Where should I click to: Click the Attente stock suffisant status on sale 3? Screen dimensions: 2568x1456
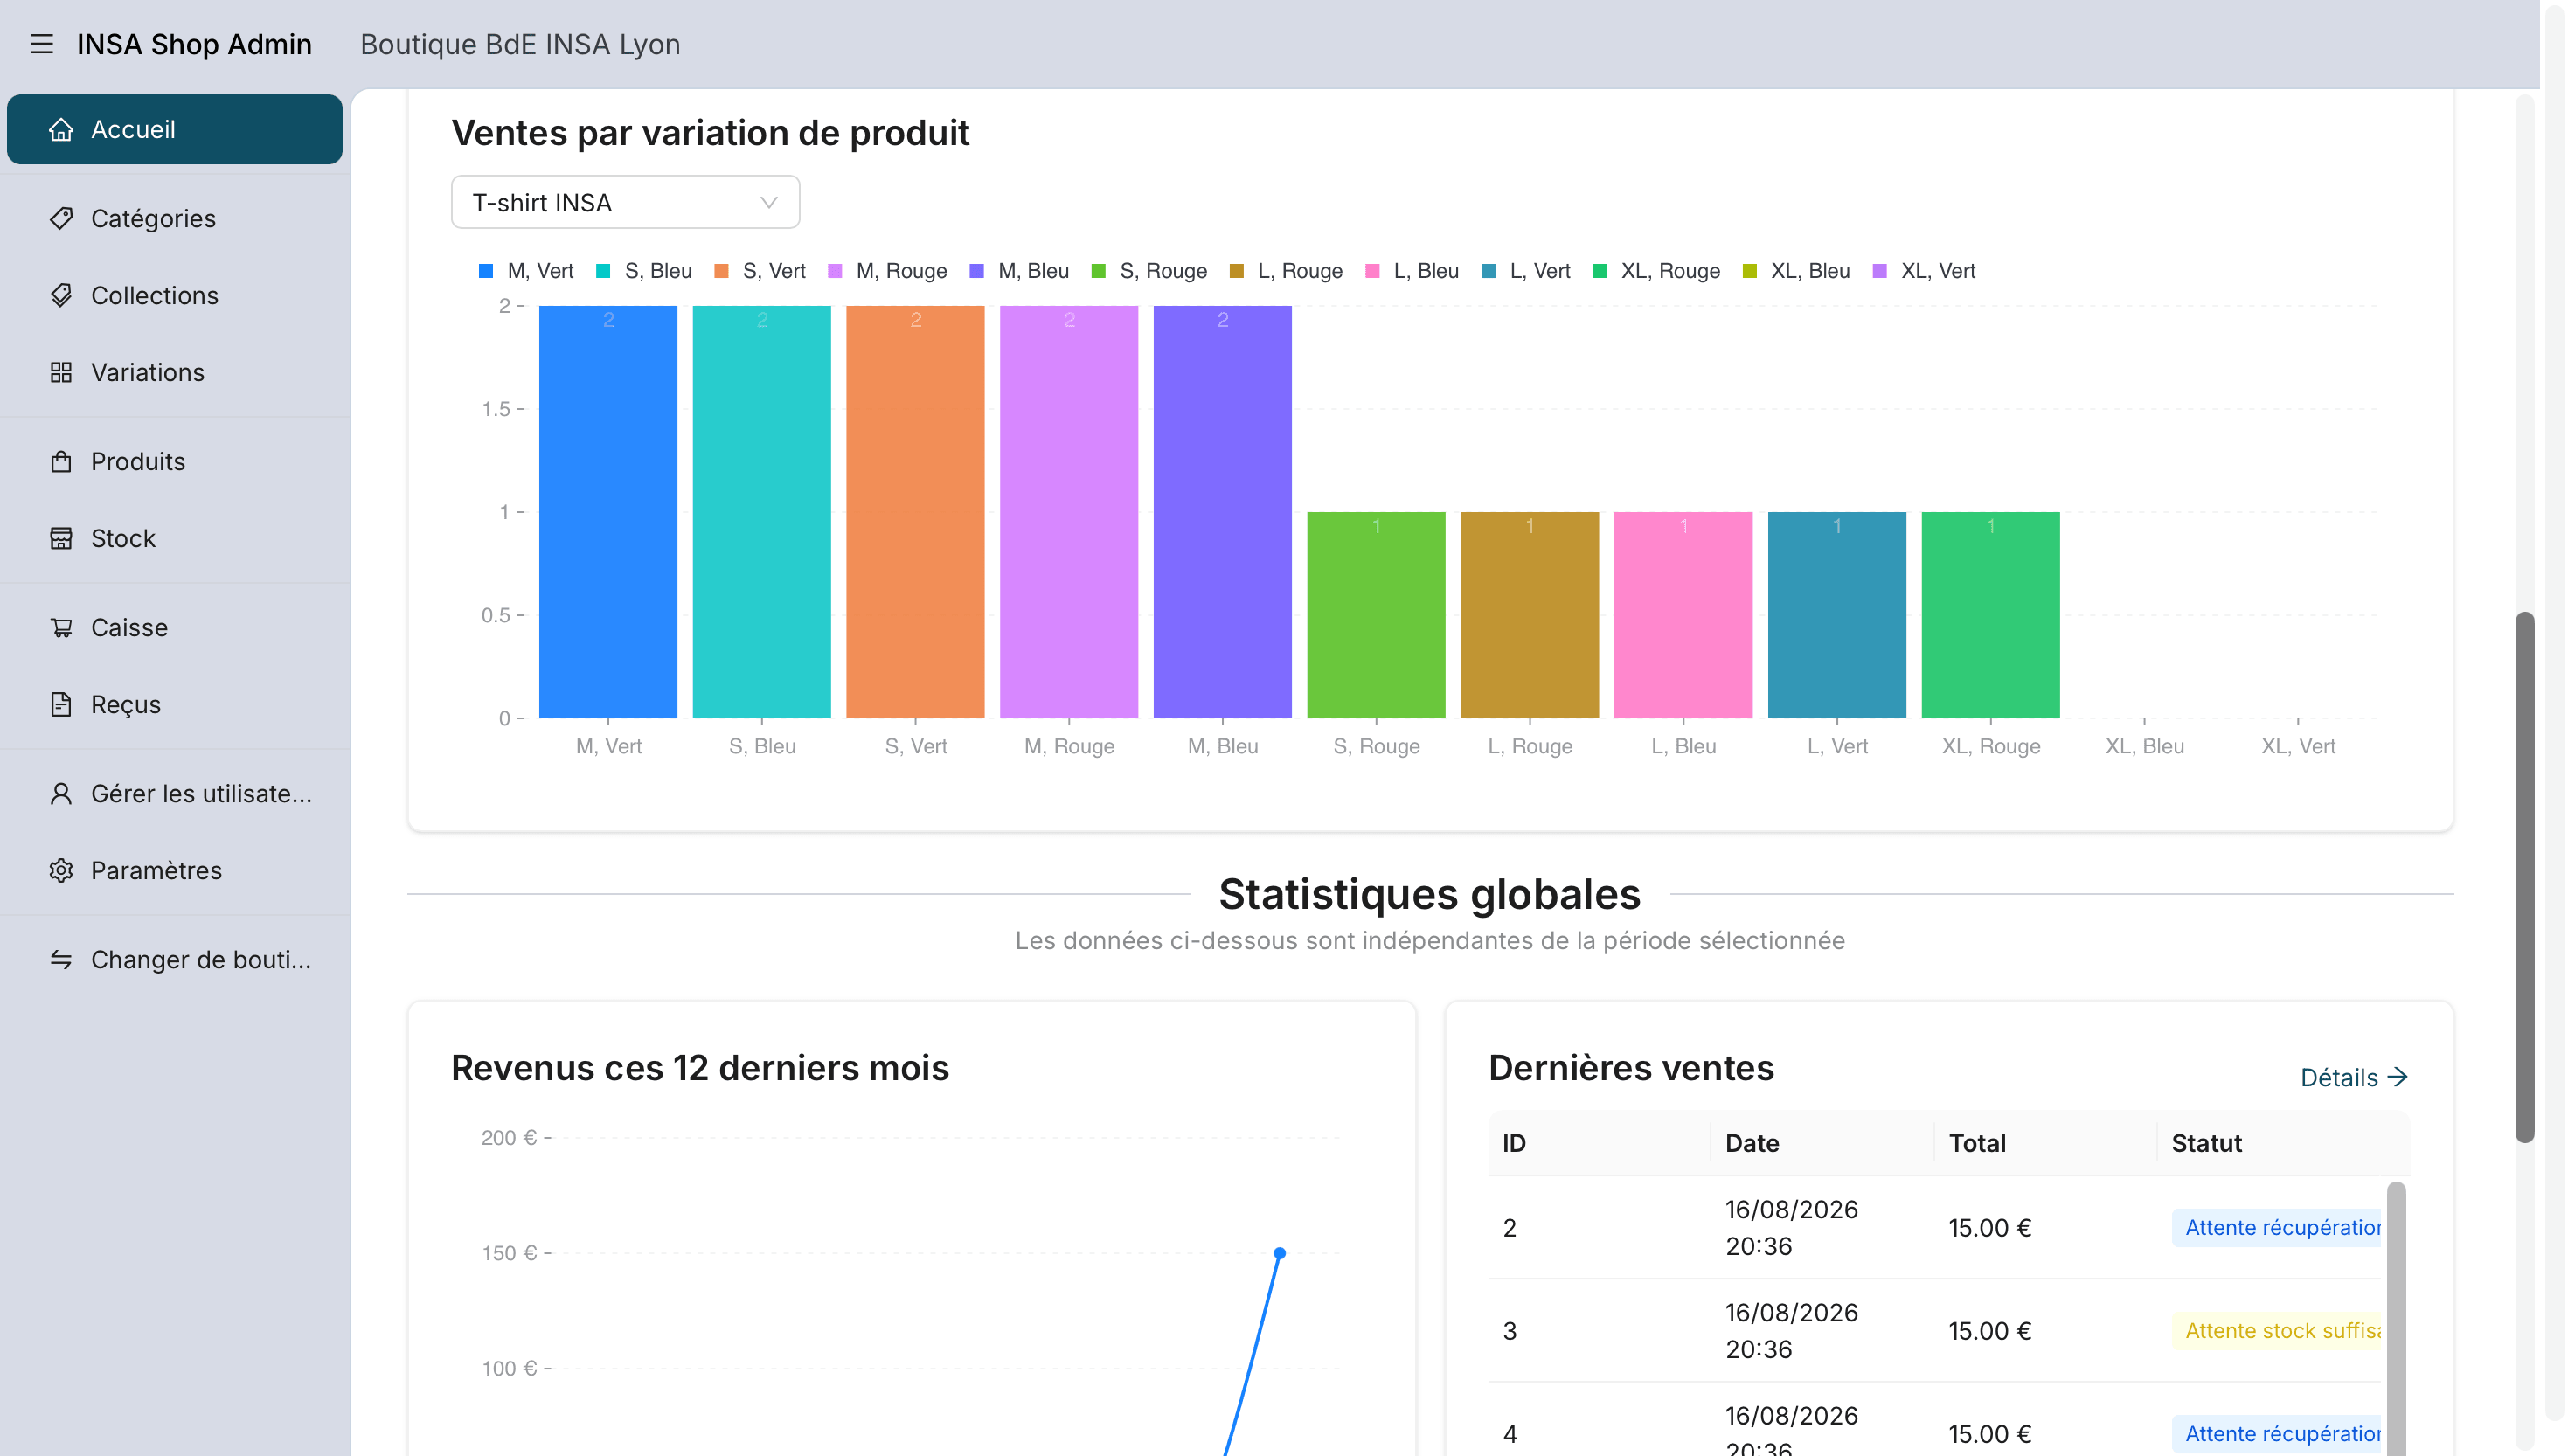2277,1330
